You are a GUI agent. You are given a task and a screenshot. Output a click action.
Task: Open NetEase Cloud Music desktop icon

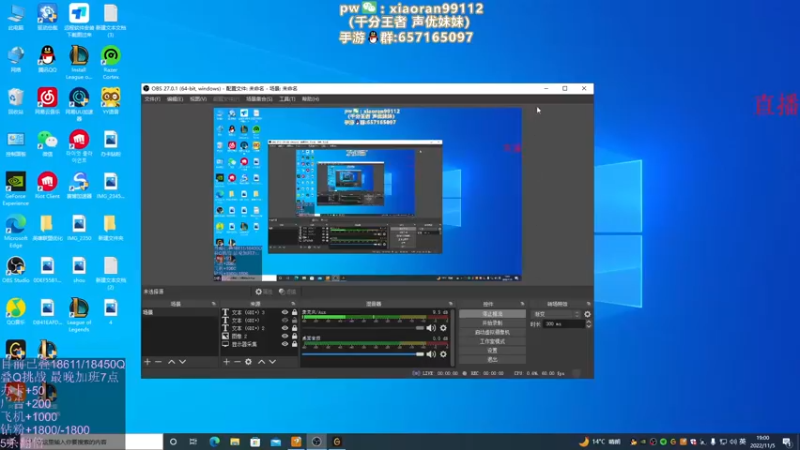point(47,101)
